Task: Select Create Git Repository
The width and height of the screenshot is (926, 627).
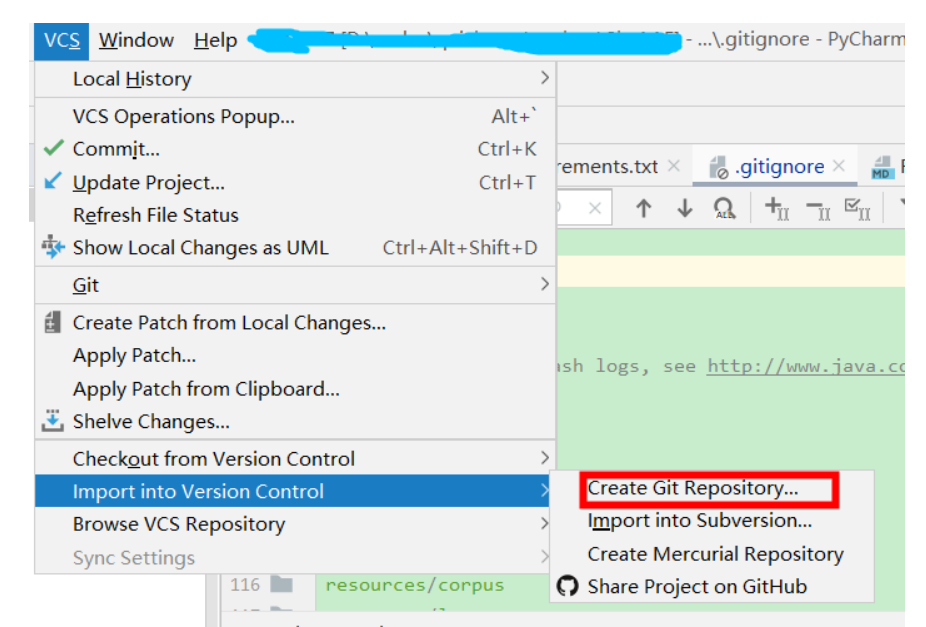Action: click(x=711, y=489)
